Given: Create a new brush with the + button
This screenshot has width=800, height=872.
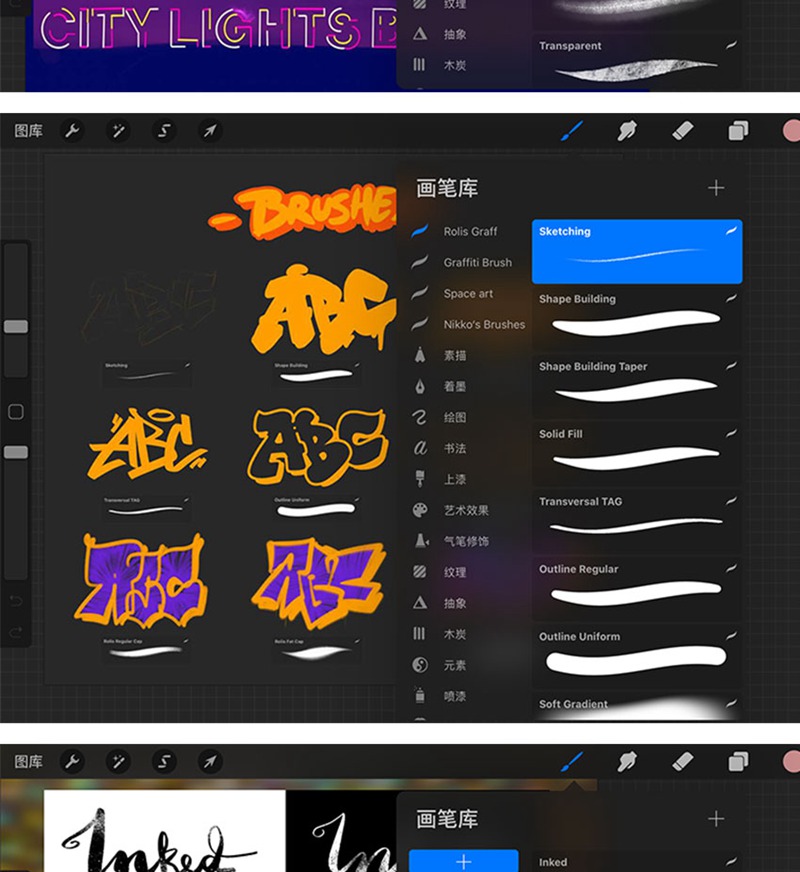Looking at the screenshot, I should click(716, 187).
